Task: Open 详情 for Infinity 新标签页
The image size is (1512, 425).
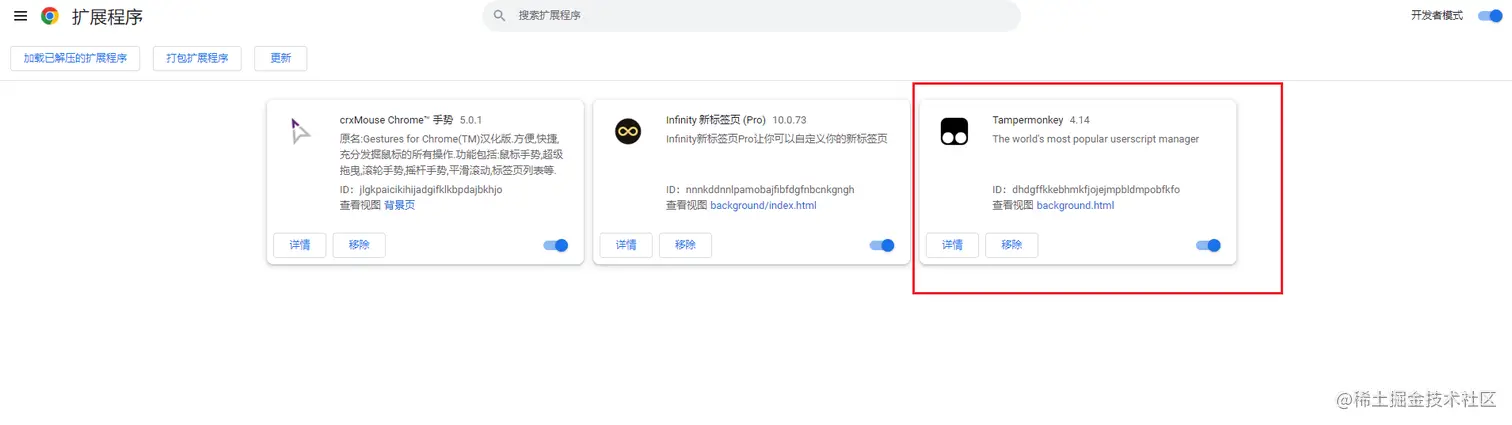Action: tap(626, 245)
